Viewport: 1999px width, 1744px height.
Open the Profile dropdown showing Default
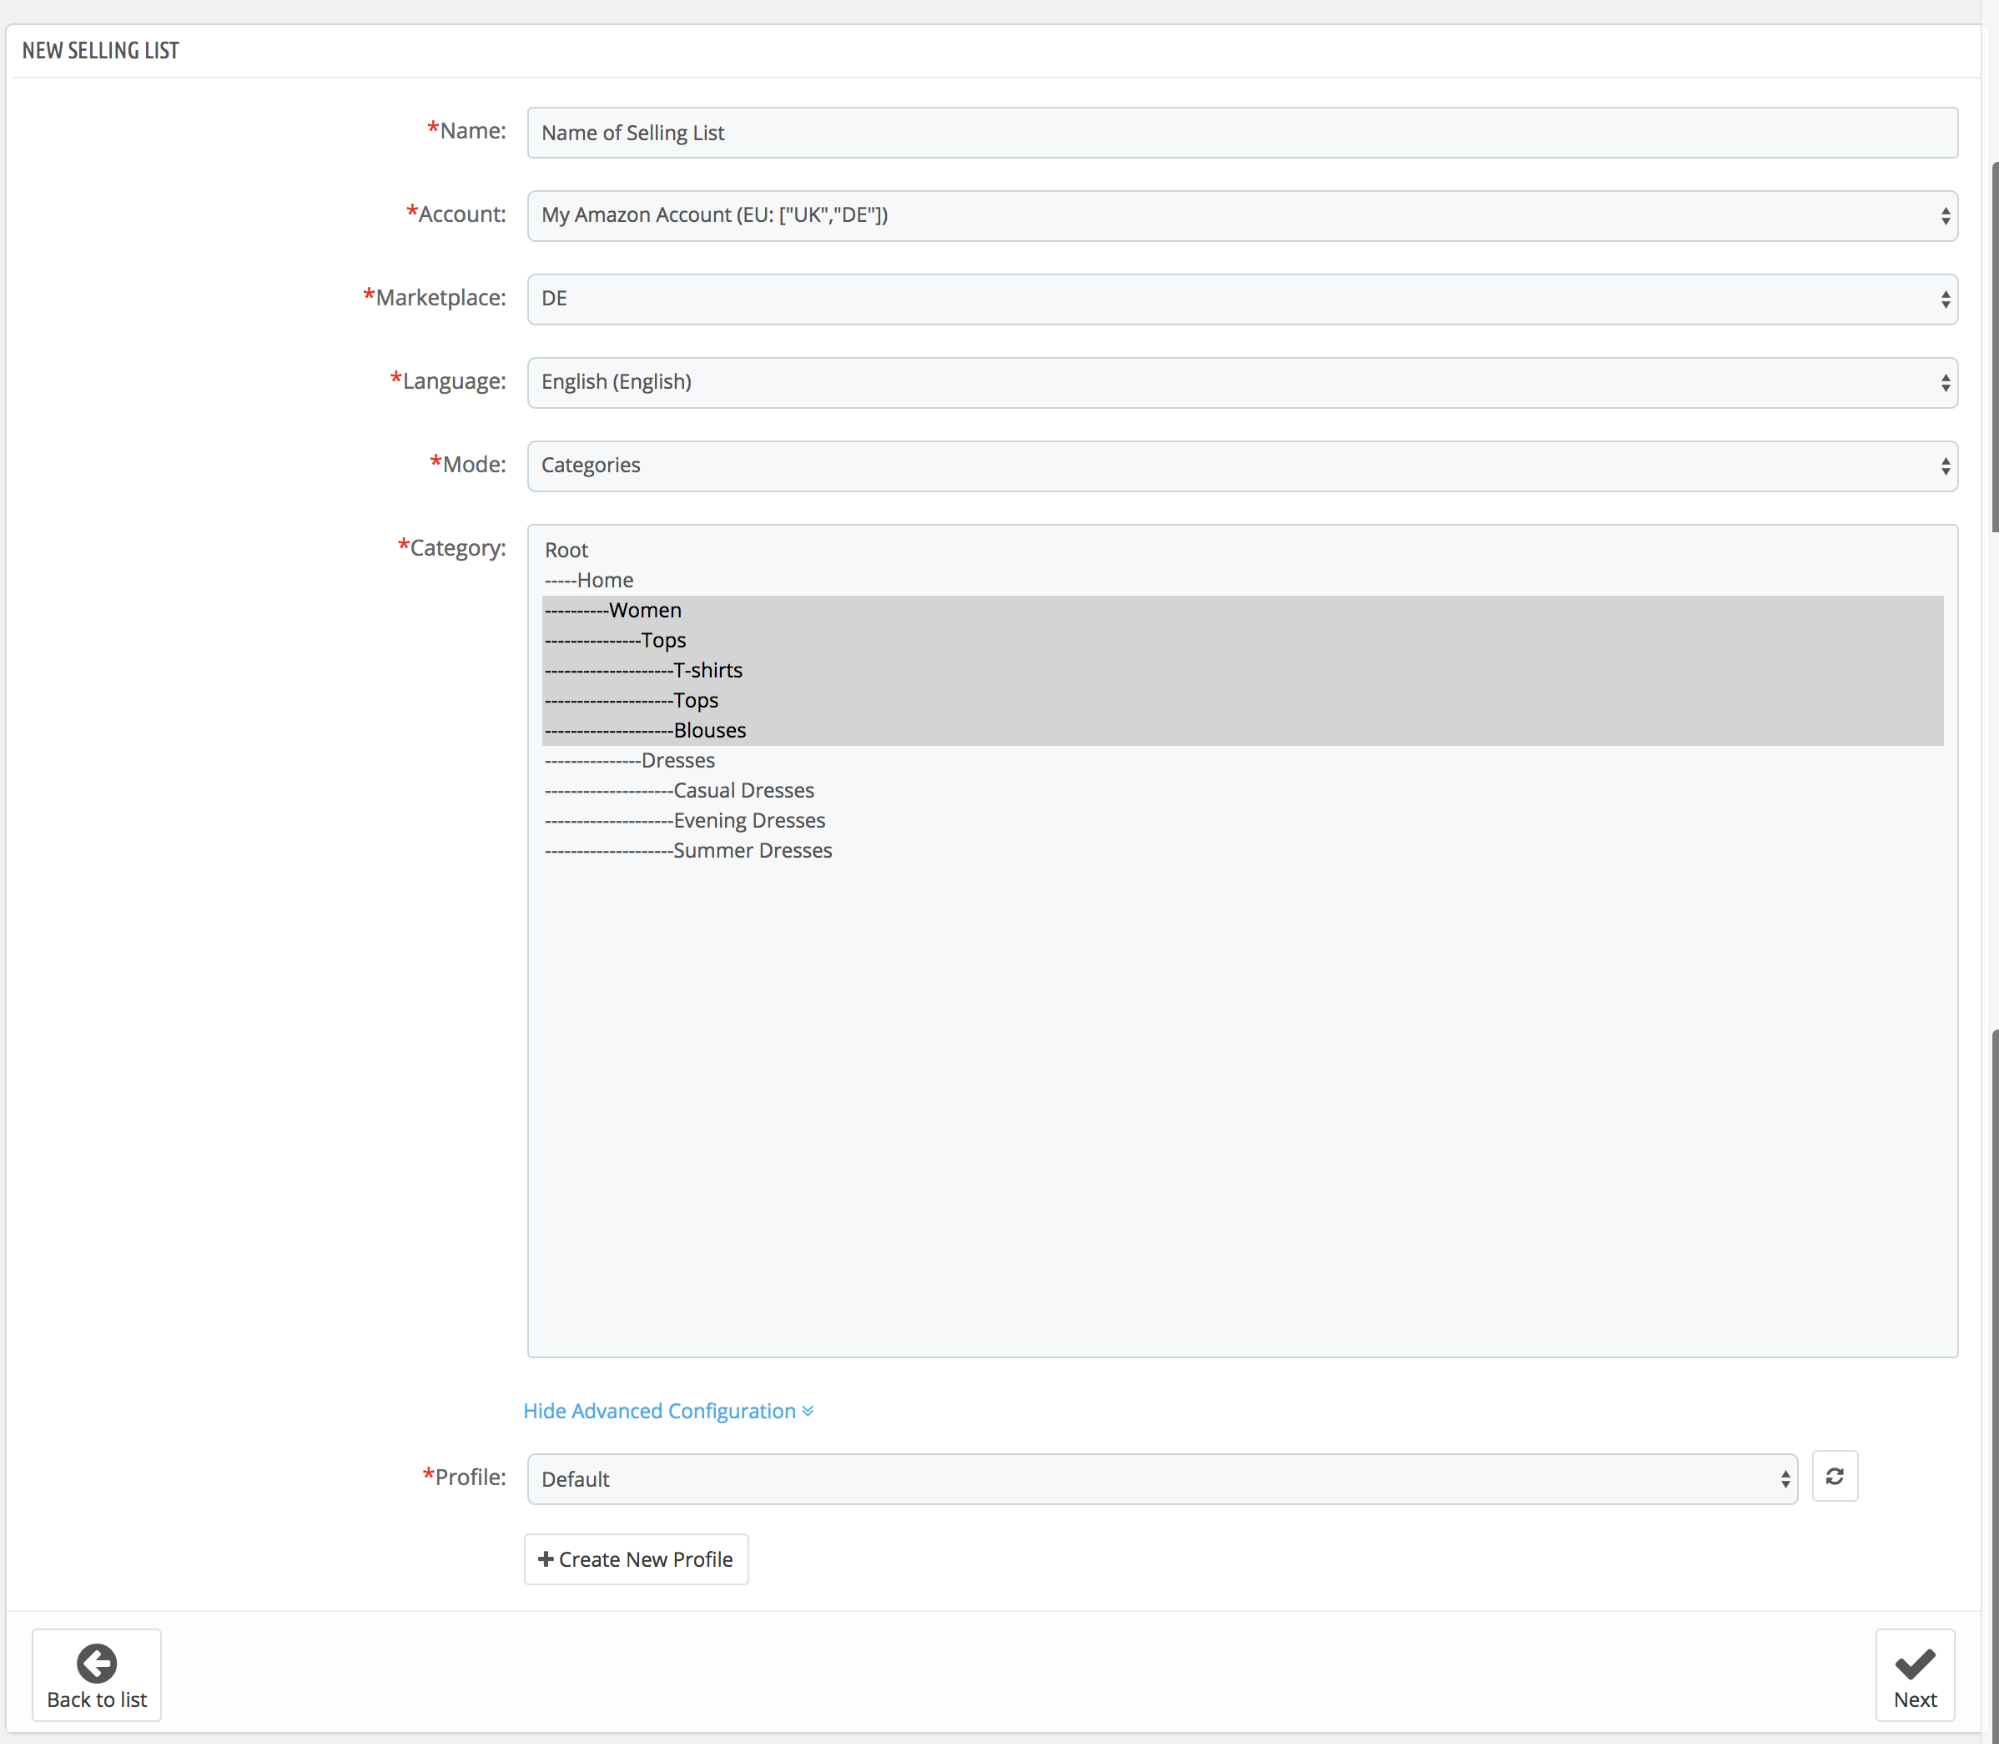tap(1162, 1479)
